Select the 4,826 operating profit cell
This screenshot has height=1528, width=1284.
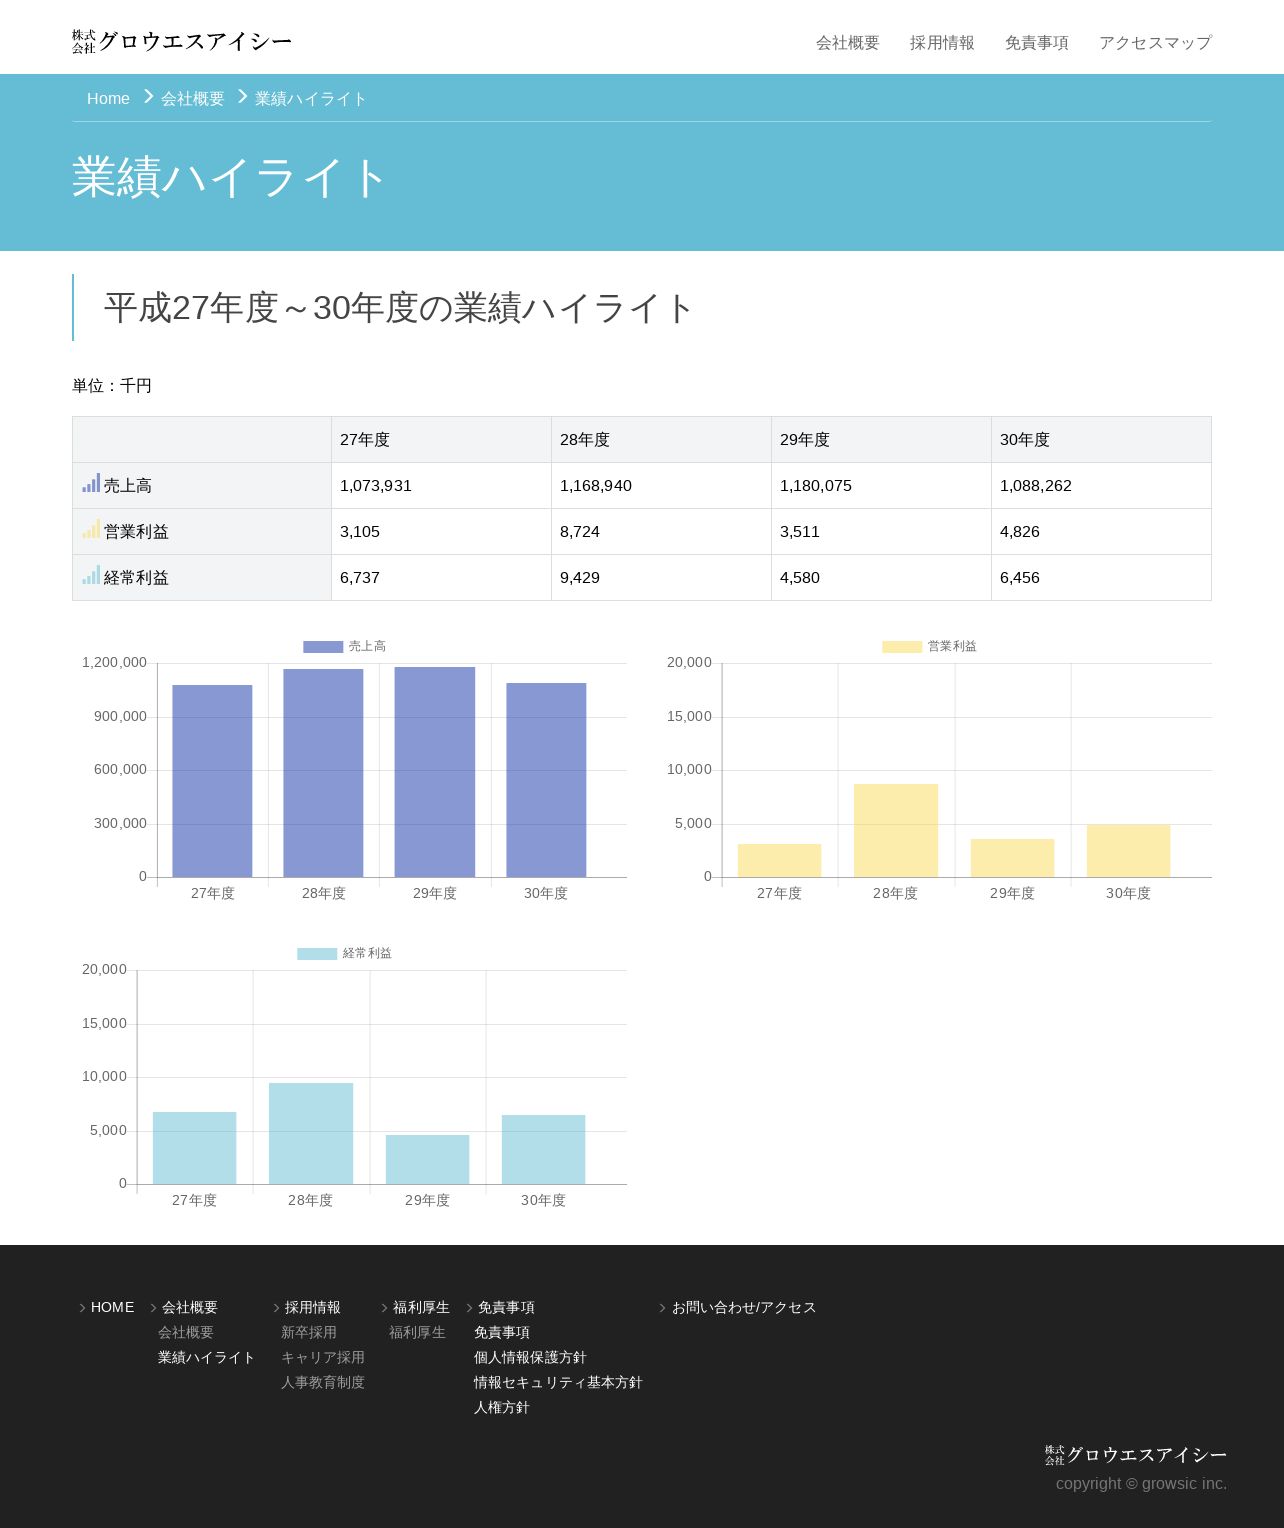[1101, 532]
